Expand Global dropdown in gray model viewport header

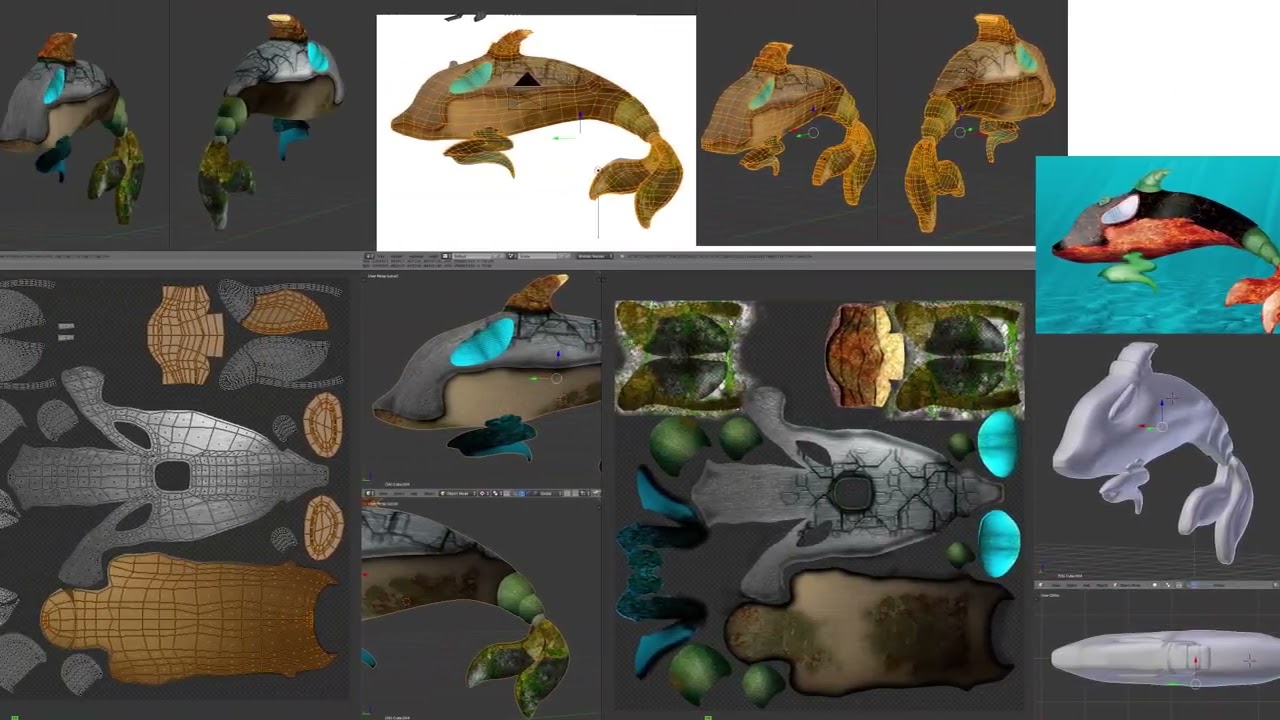tap(1220, 585)
